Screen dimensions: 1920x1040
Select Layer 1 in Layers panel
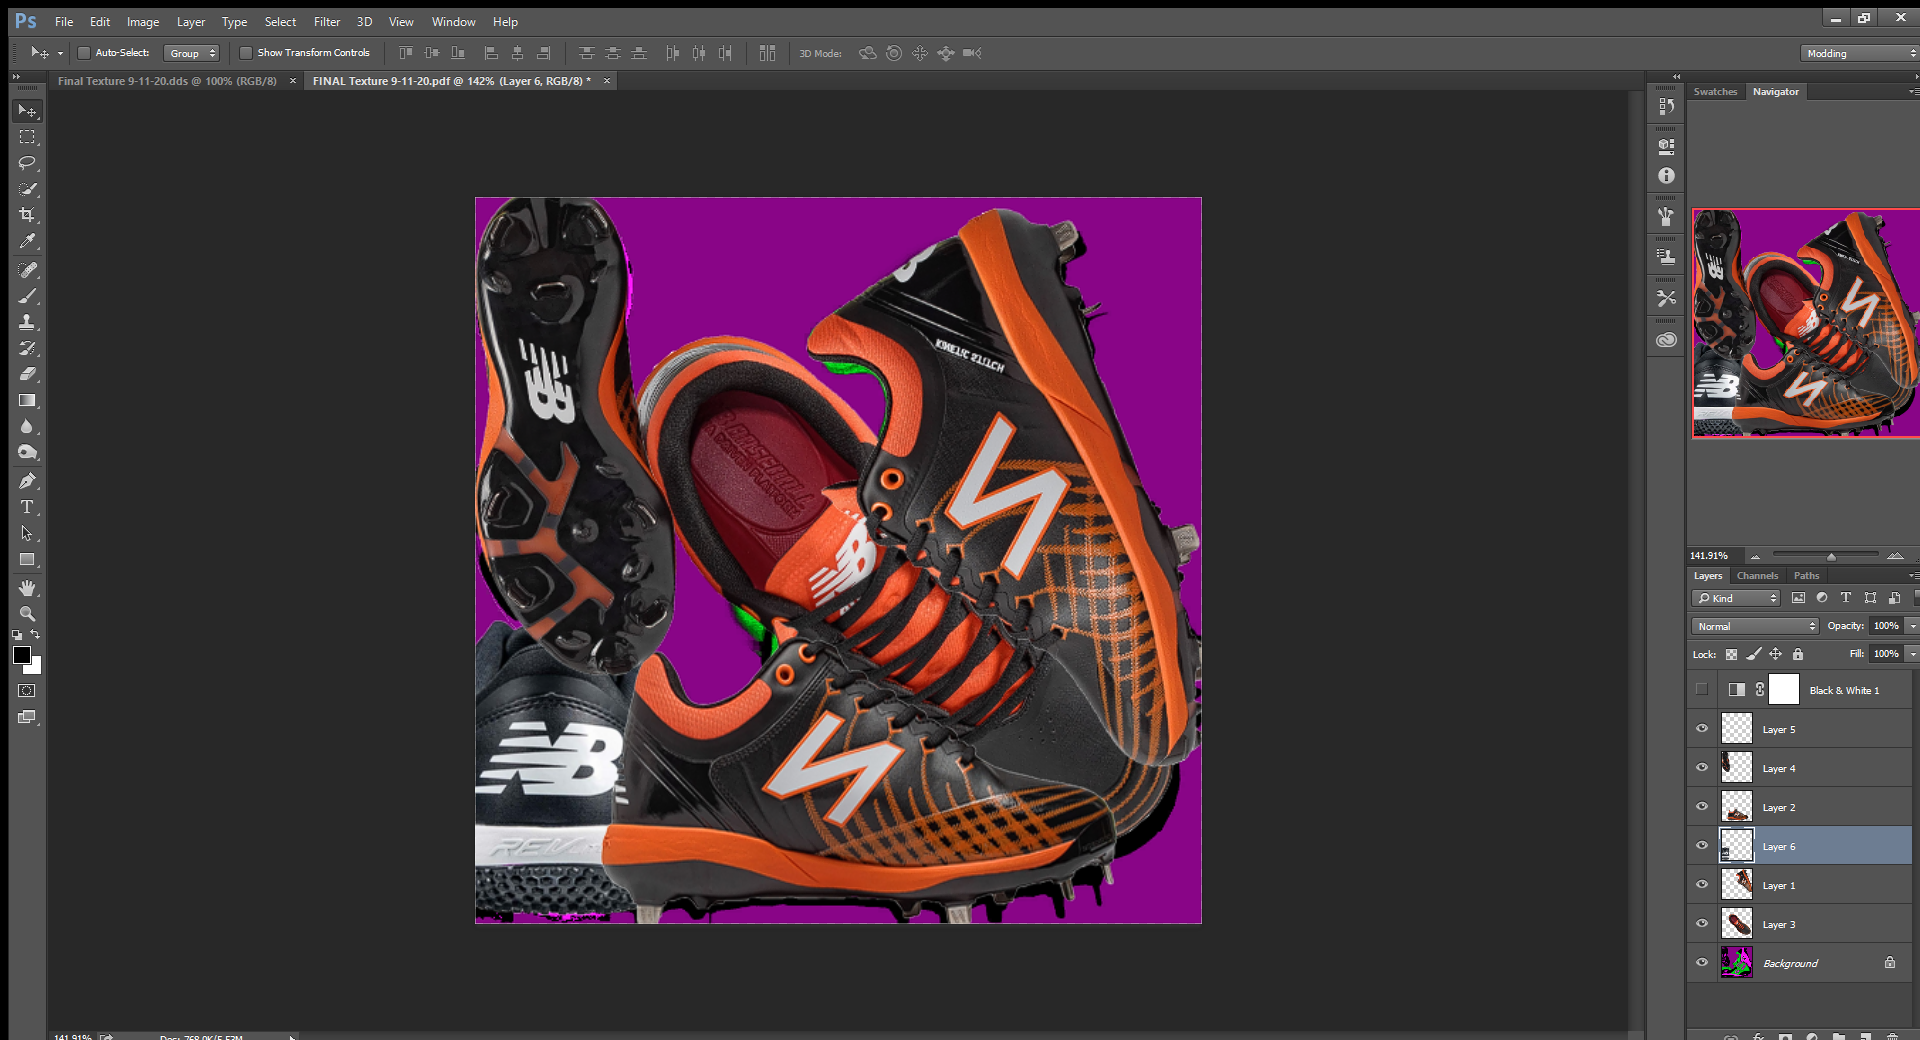[1799, 885]
